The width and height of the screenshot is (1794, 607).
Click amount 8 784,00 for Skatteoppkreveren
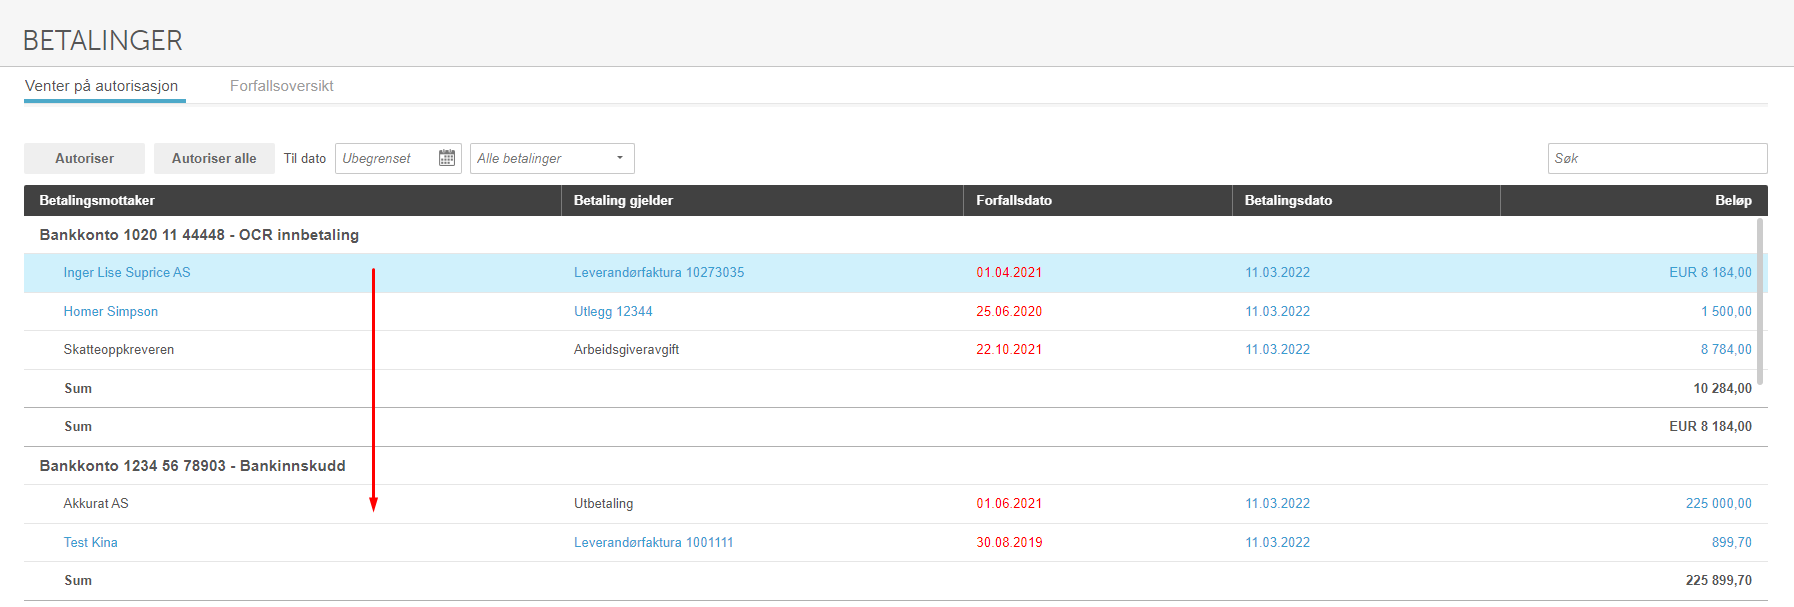pyautogui.click(x=1726, y=349)
